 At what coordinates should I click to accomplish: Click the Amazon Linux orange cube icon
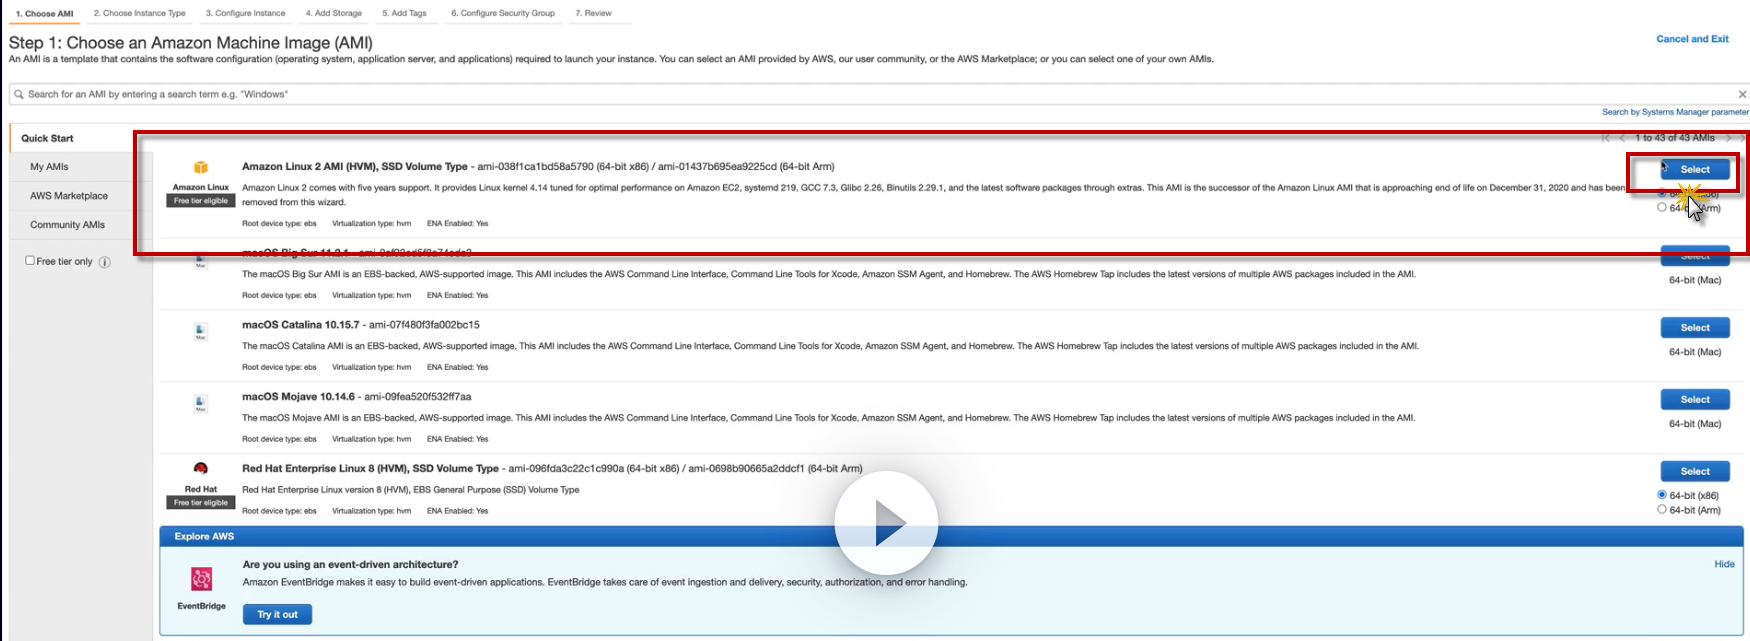[x=201, y=168]
